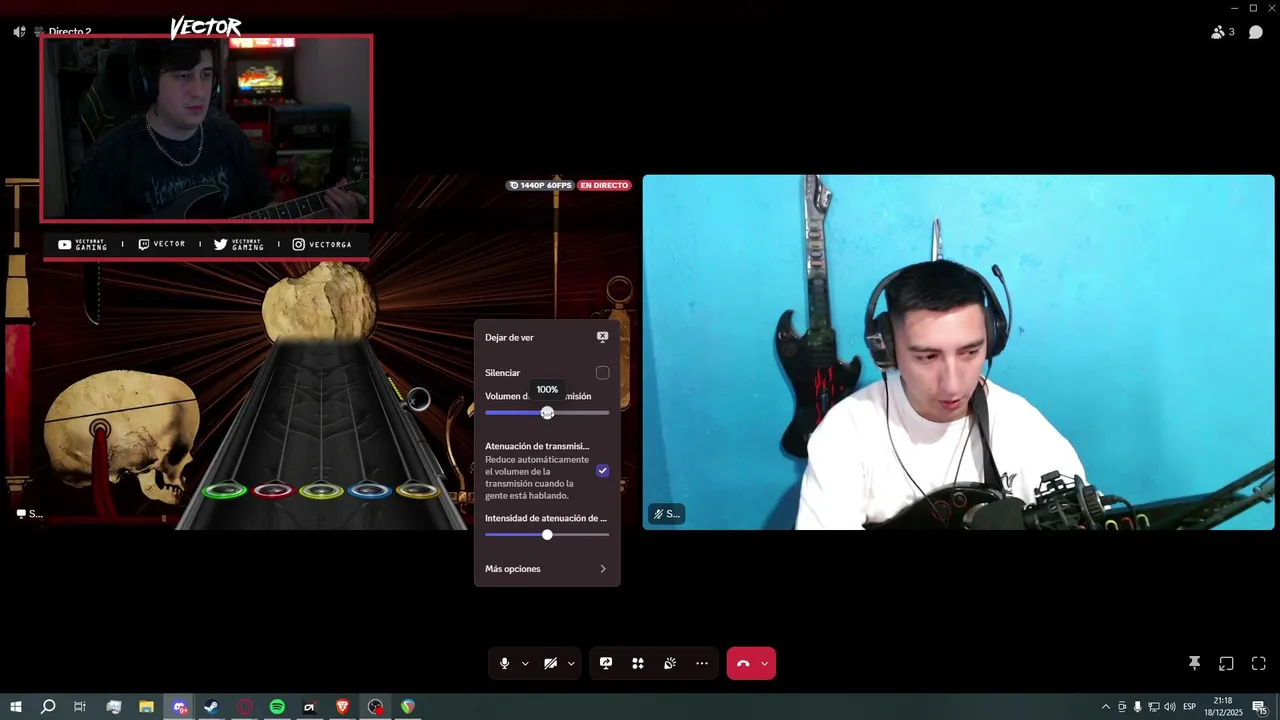
Task: Hang up with the red disconnect button
Action: point(743,663)
